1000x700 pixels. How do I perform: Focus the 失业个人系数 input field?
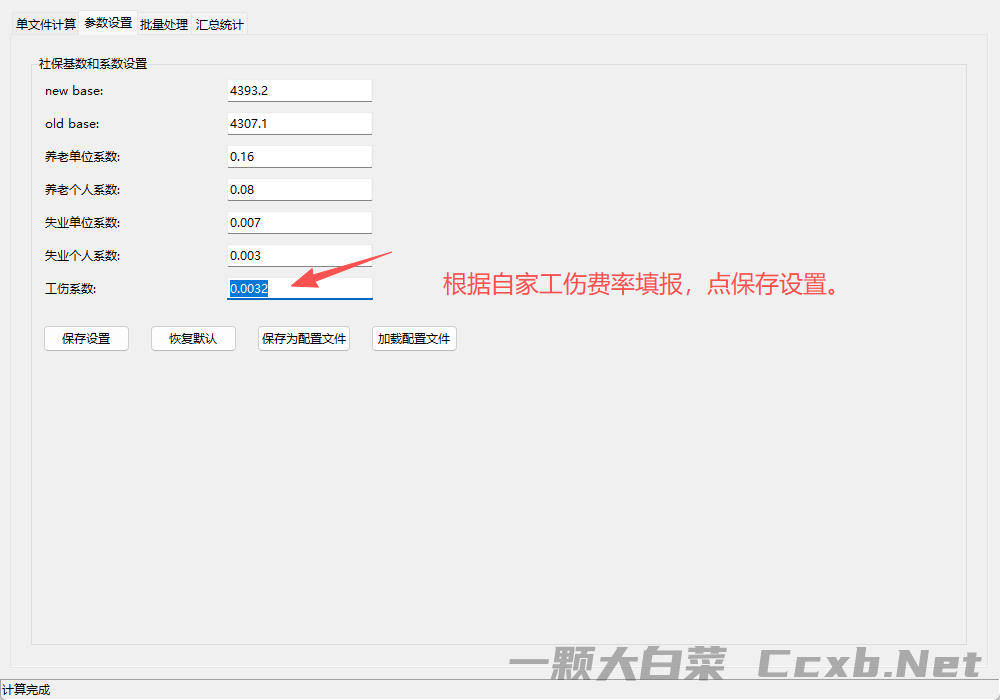[x=300, y=255]
